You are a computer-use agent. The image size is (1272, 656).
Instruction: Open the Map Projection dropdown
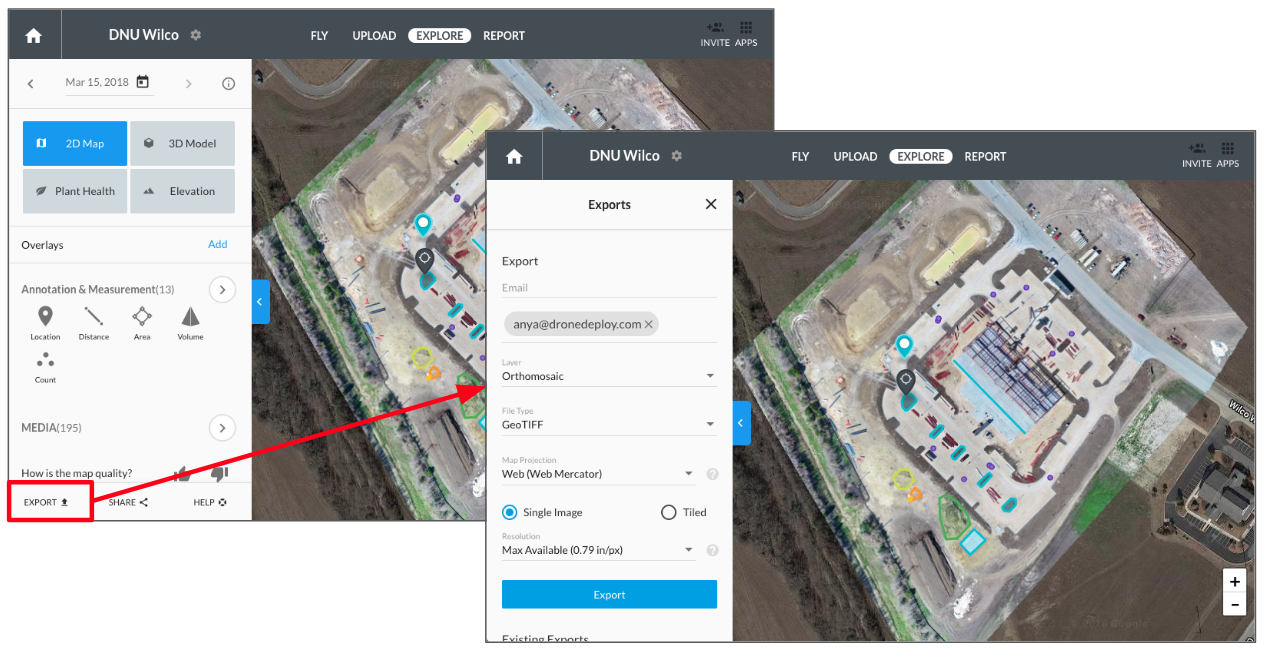598,474
